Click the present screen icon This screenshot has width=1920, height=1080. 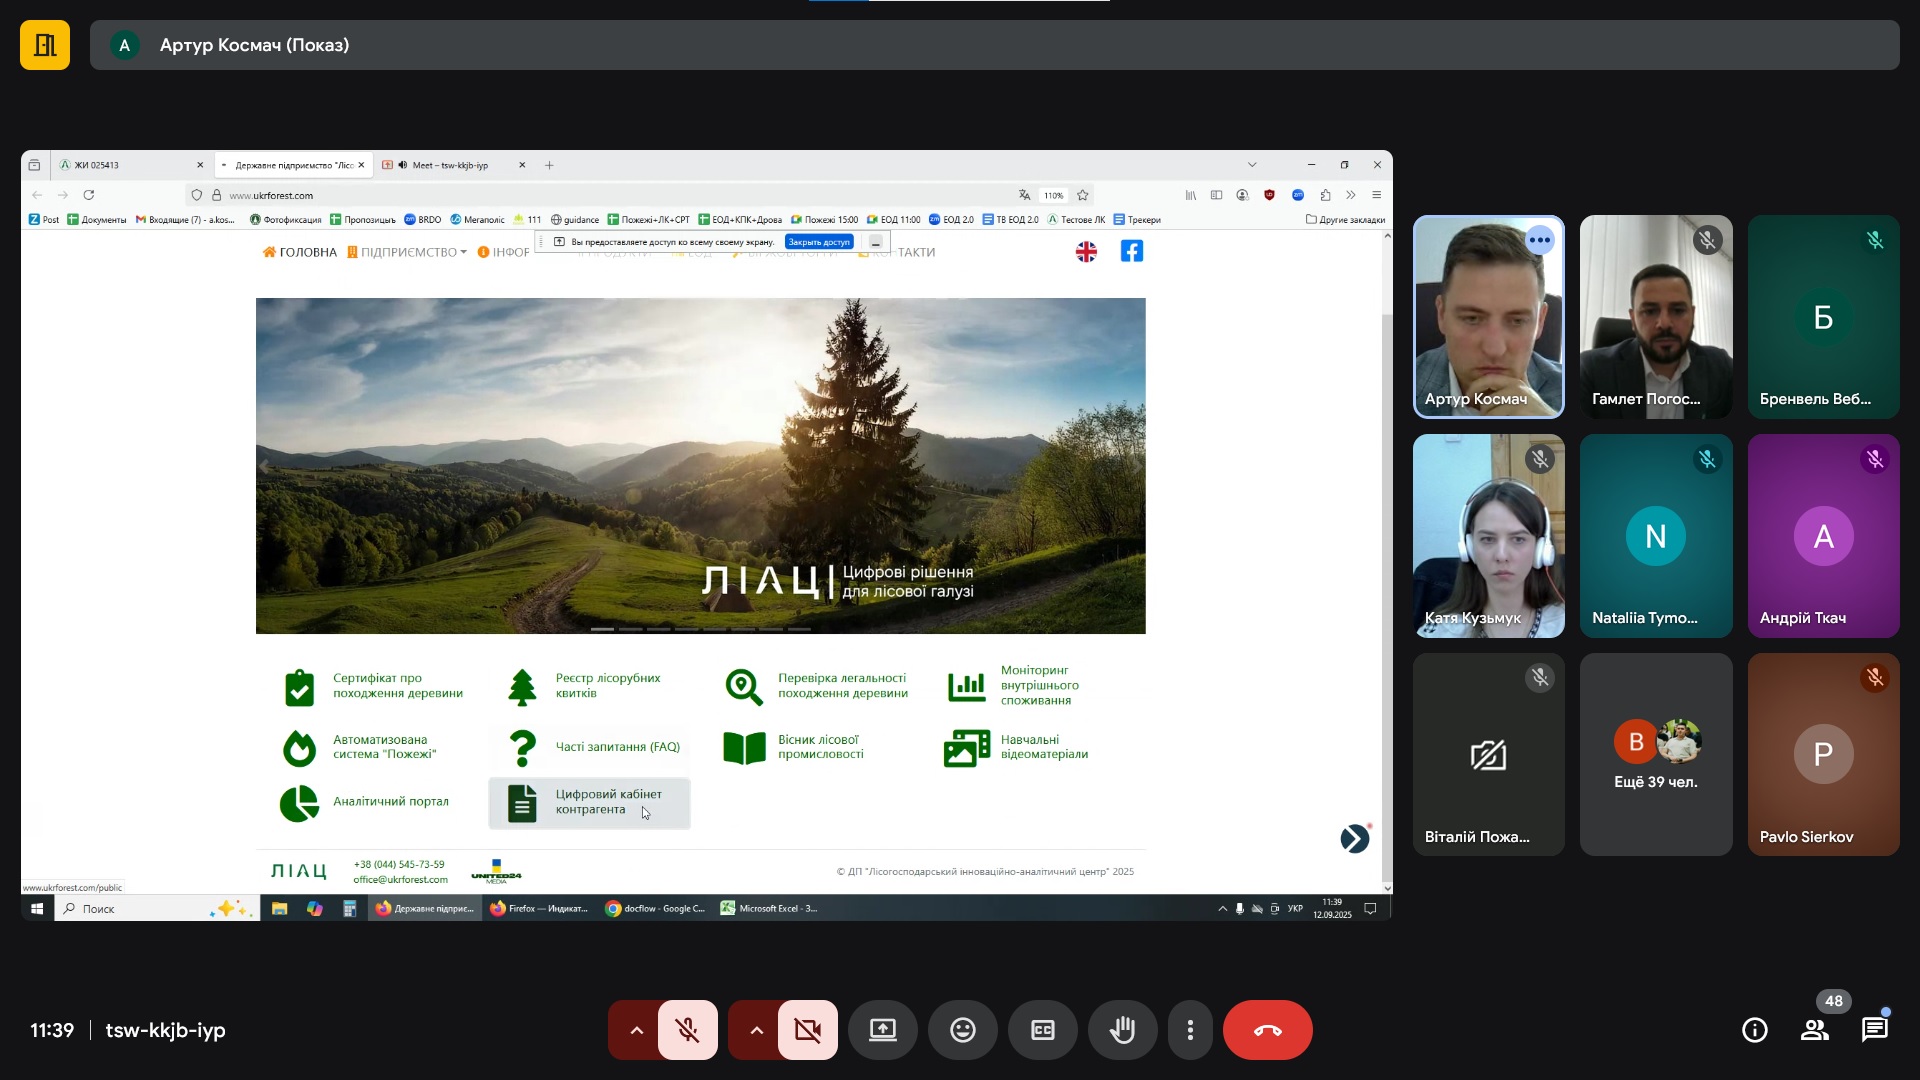point(882,1030)
